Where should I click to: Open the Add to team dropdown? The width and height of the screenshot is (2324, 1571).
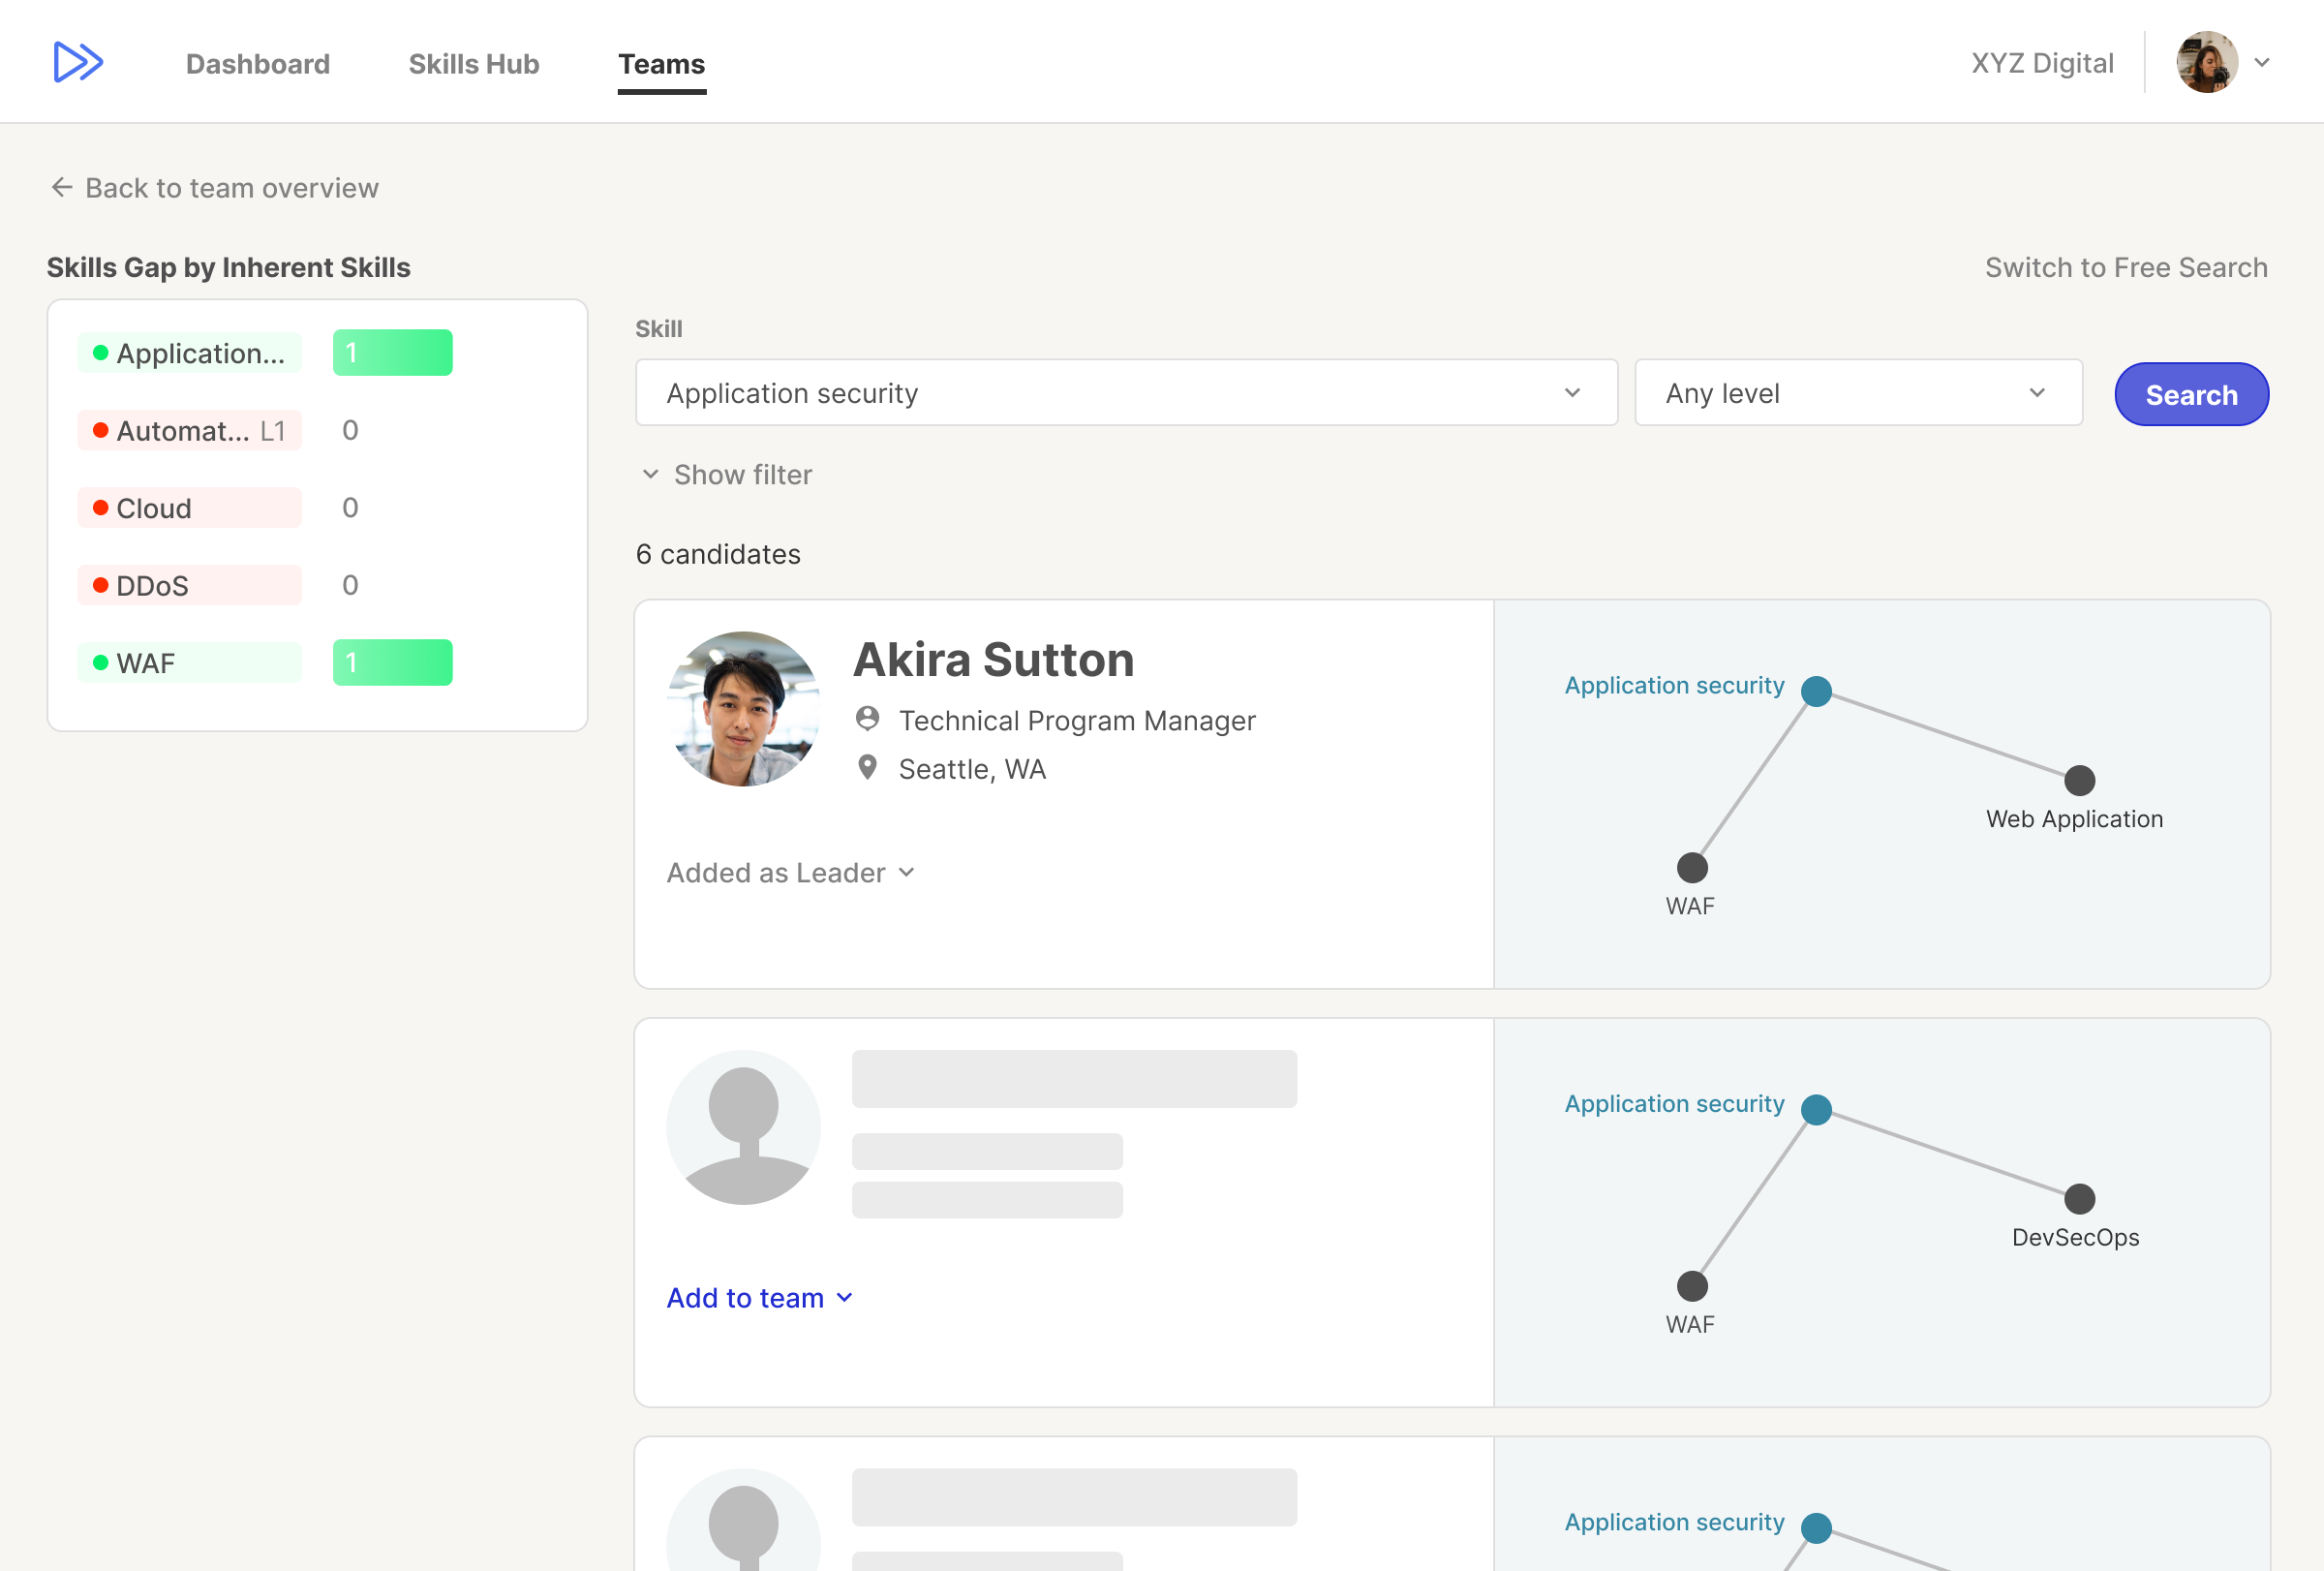click(759, 1298)
